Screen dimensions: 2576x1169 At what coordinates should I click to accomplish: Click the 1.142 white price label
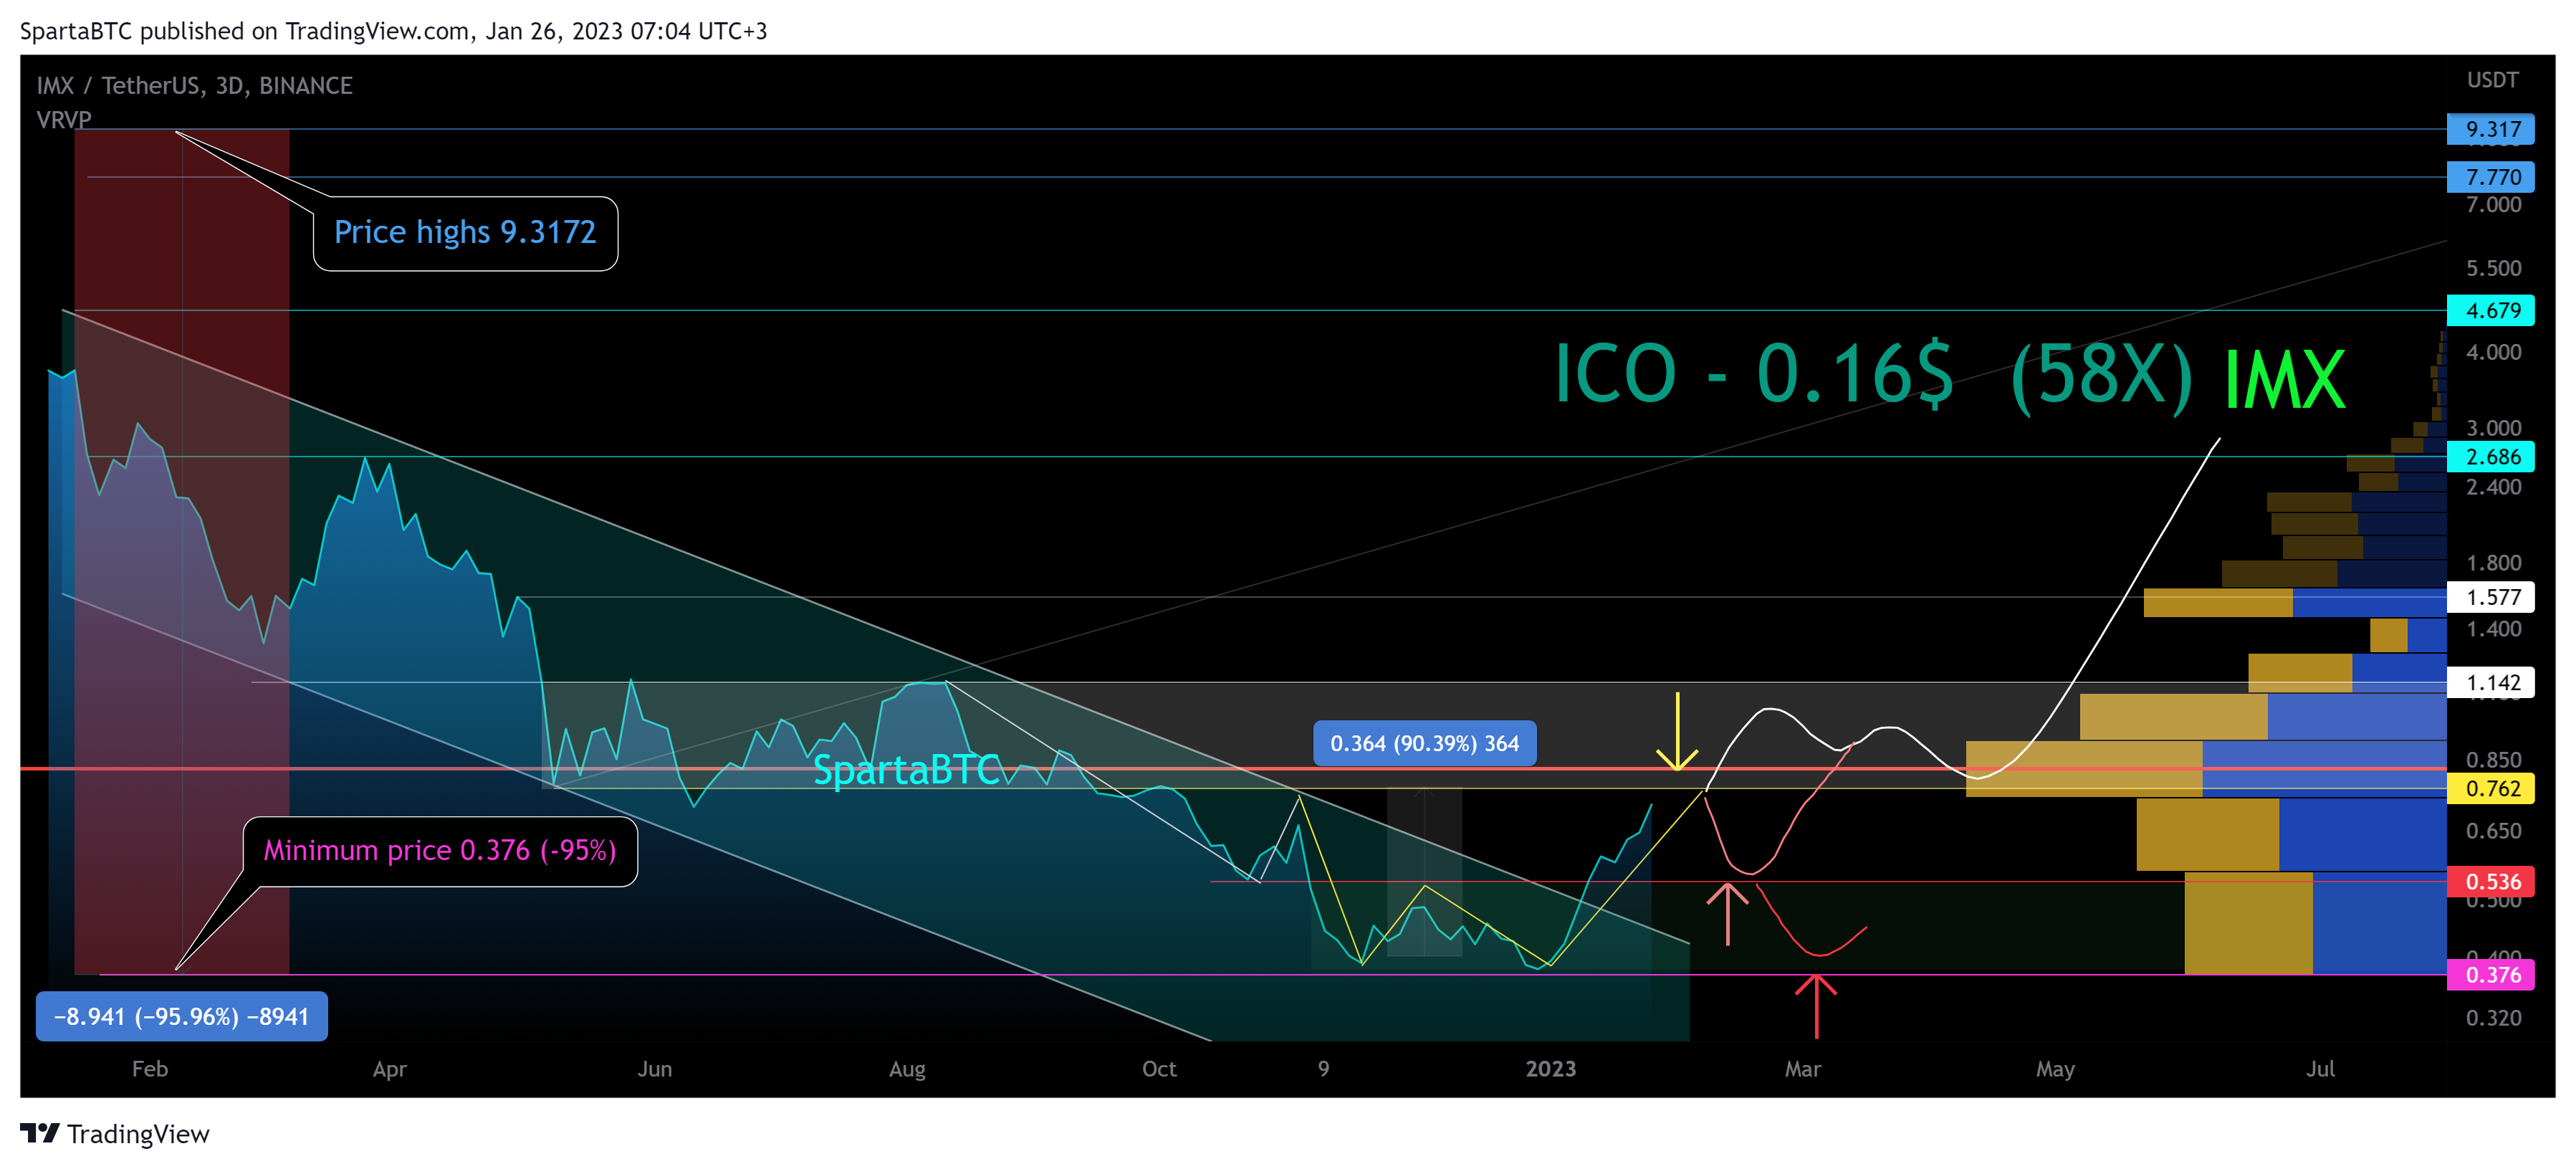click(2491, 683)
